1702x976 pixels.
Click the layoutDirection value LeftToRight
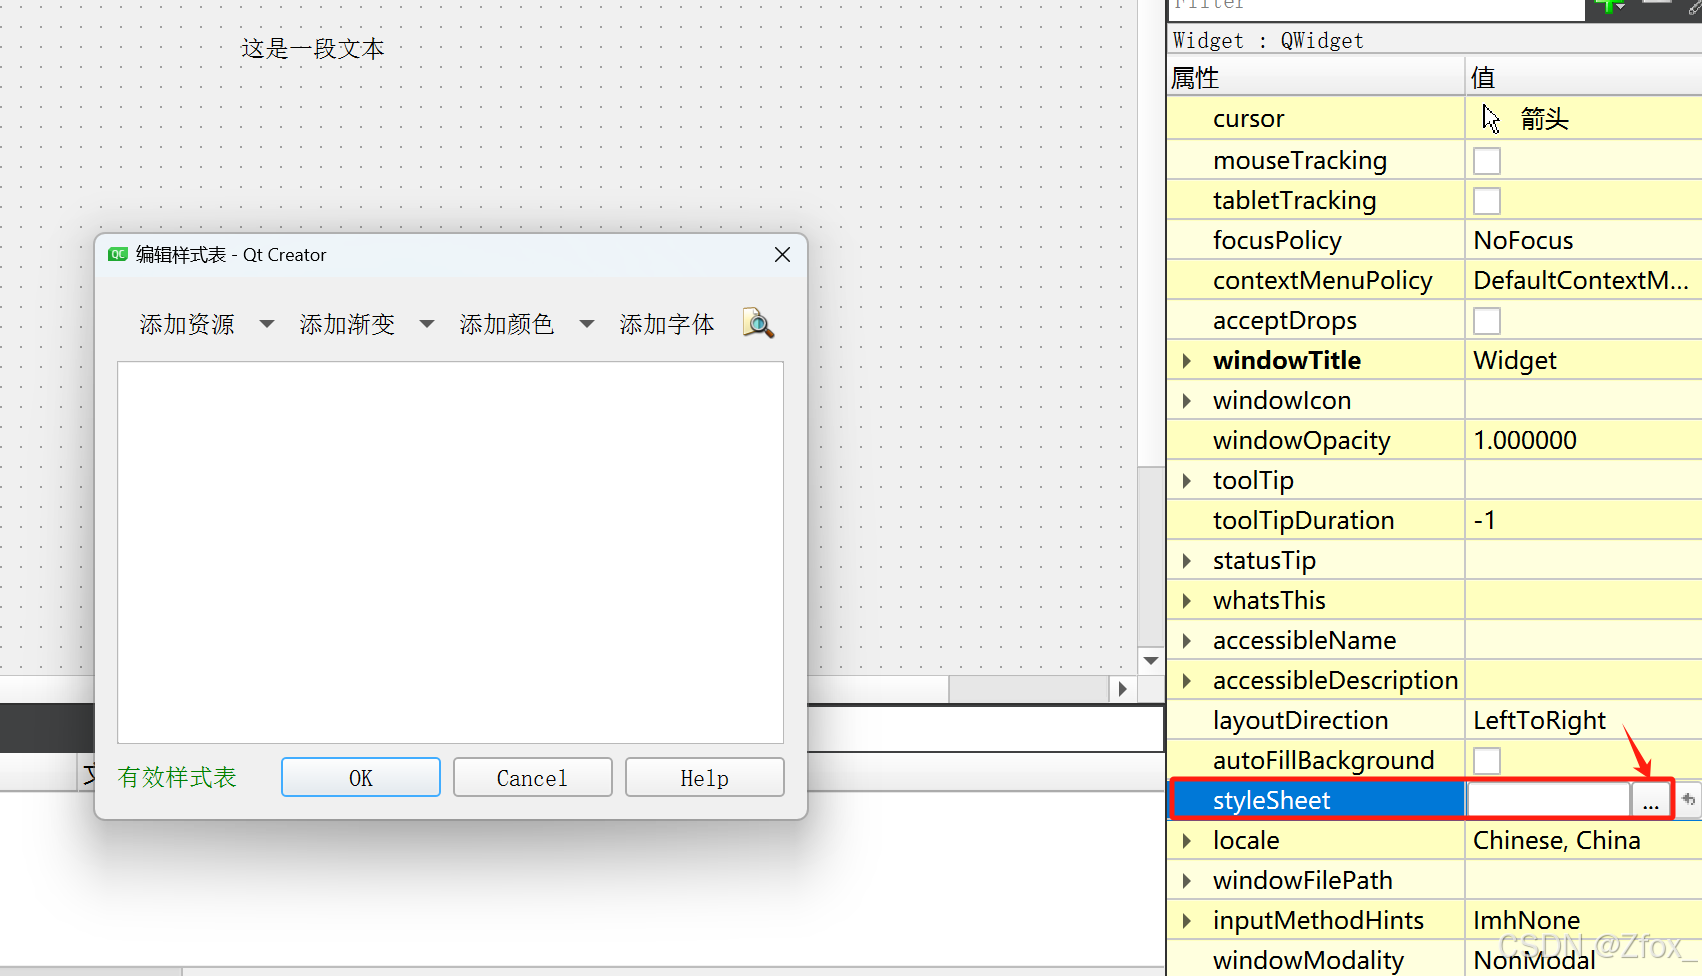coord(1539,720)
